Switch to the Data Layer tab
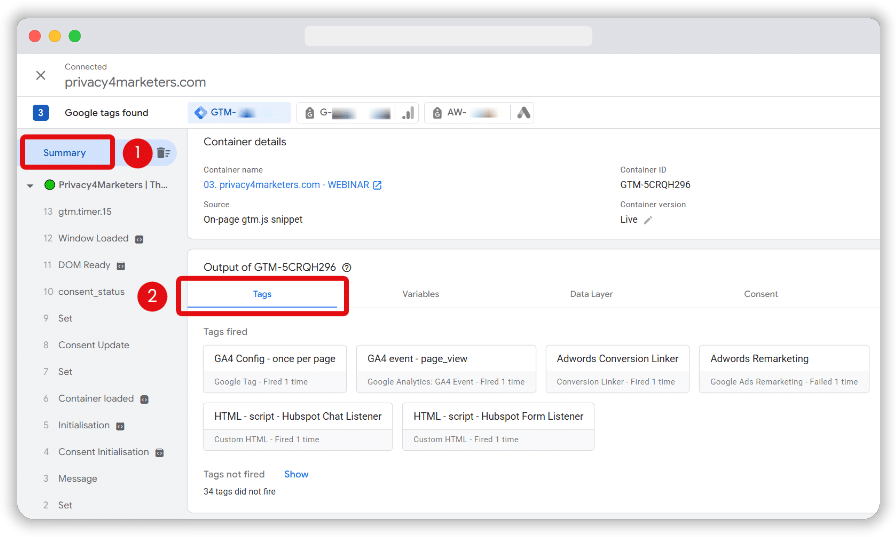 tap(591, 294)
